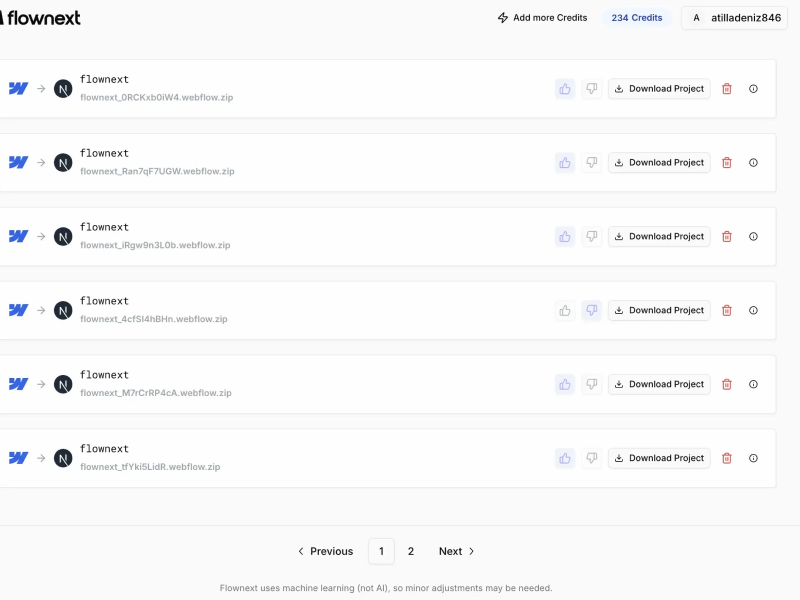View details icon for flownext_iRgw9n3L0b.webflow.zip
The height and width of the screenshot is (600, 800).
(x=753, y=237)
